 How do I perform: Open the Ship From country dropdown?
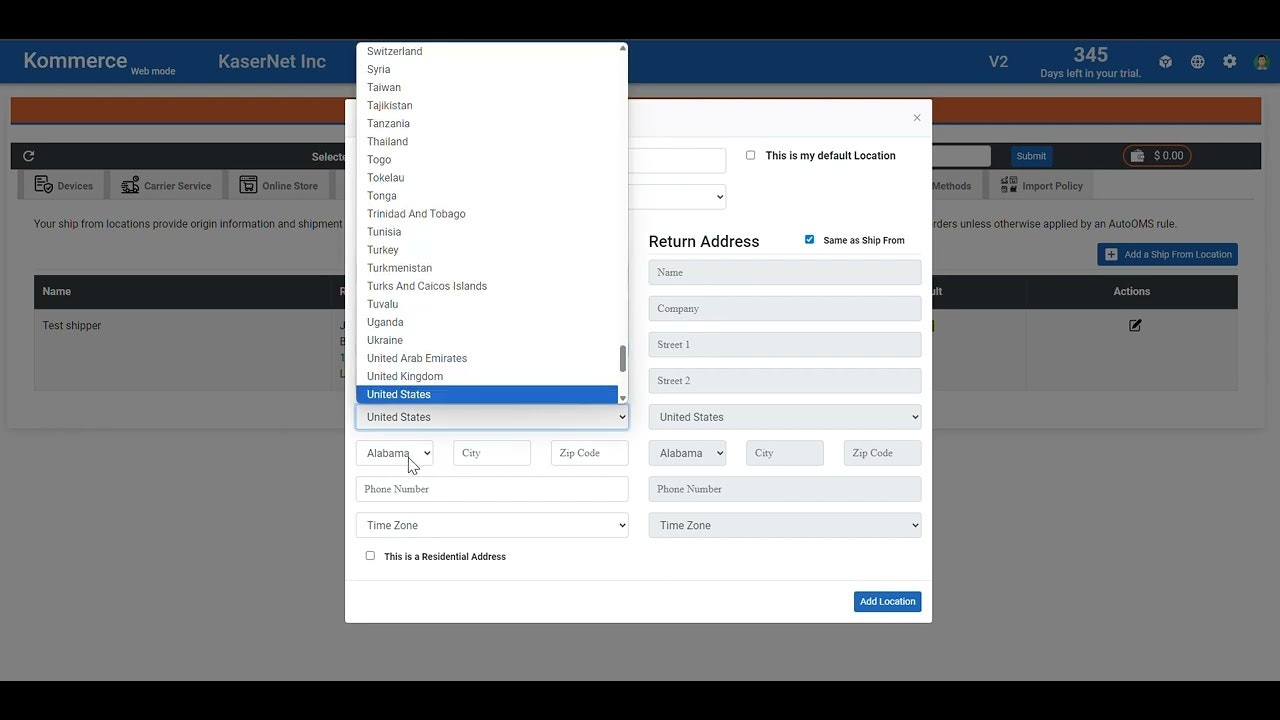pos(492,417)
